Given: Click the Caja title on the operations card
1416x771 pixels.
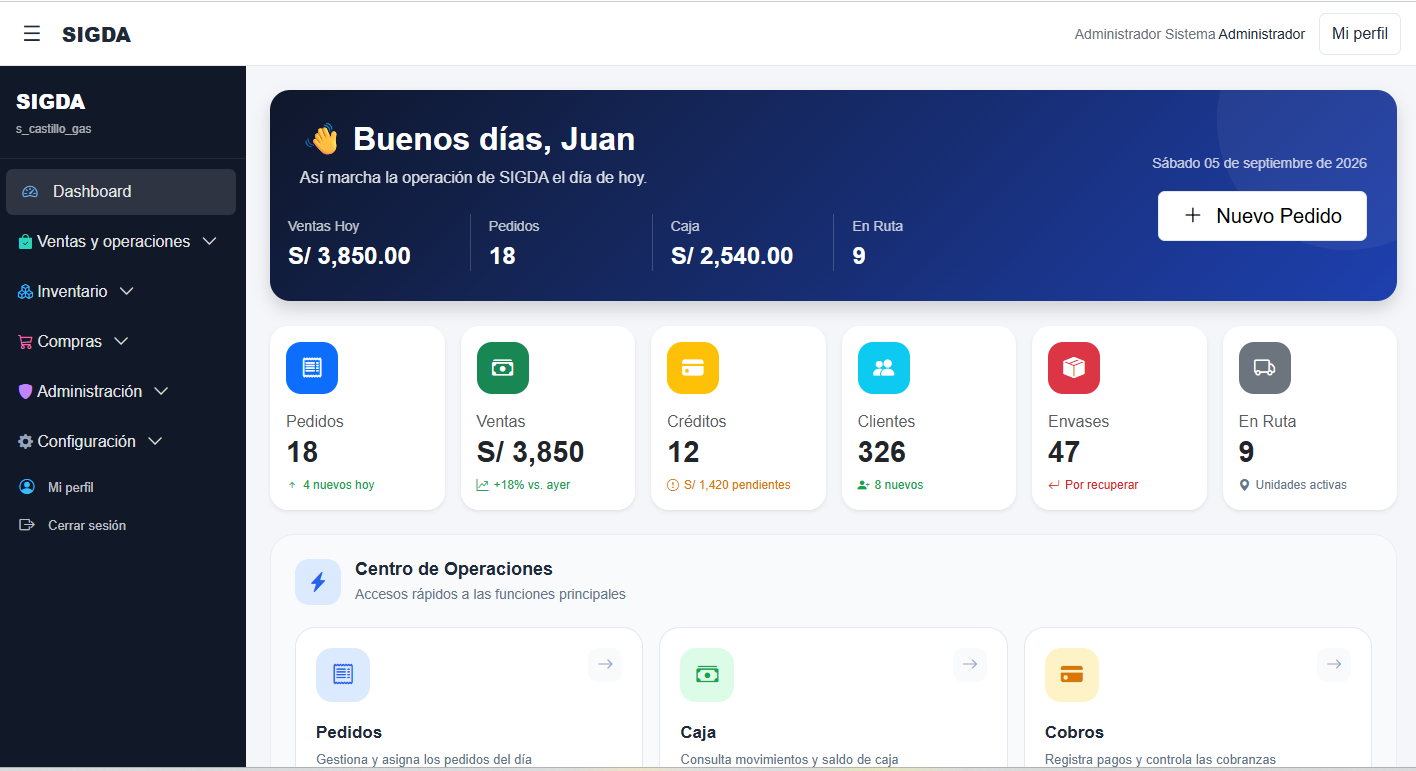Looking at the screenshot, I should point(698,732).
